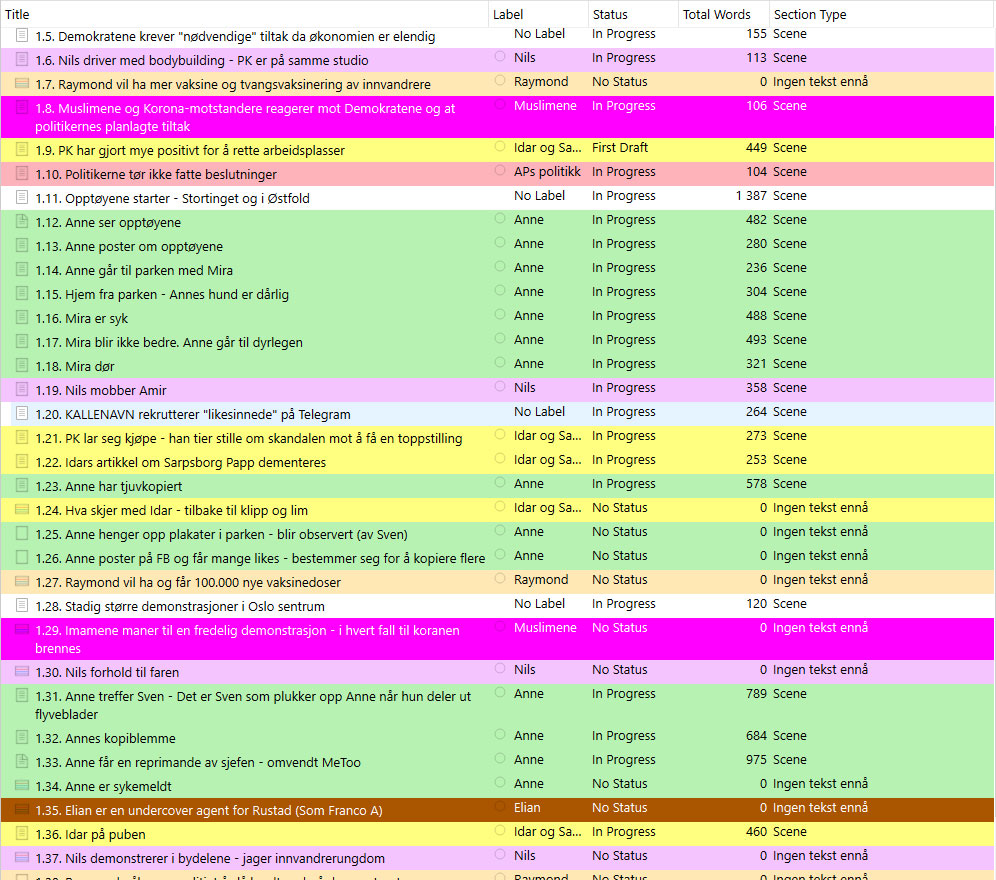This screenshot has width=996, height=880.
Task: Select the Anne label color circle in row 1.23
Action: [500, 483]
